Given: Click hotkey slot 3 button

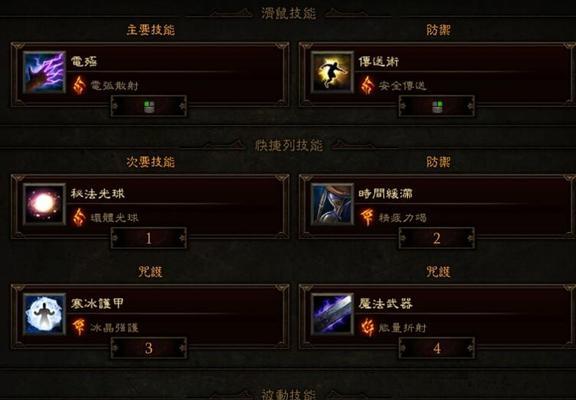Looking at the screenshot, I should (149, 348).
